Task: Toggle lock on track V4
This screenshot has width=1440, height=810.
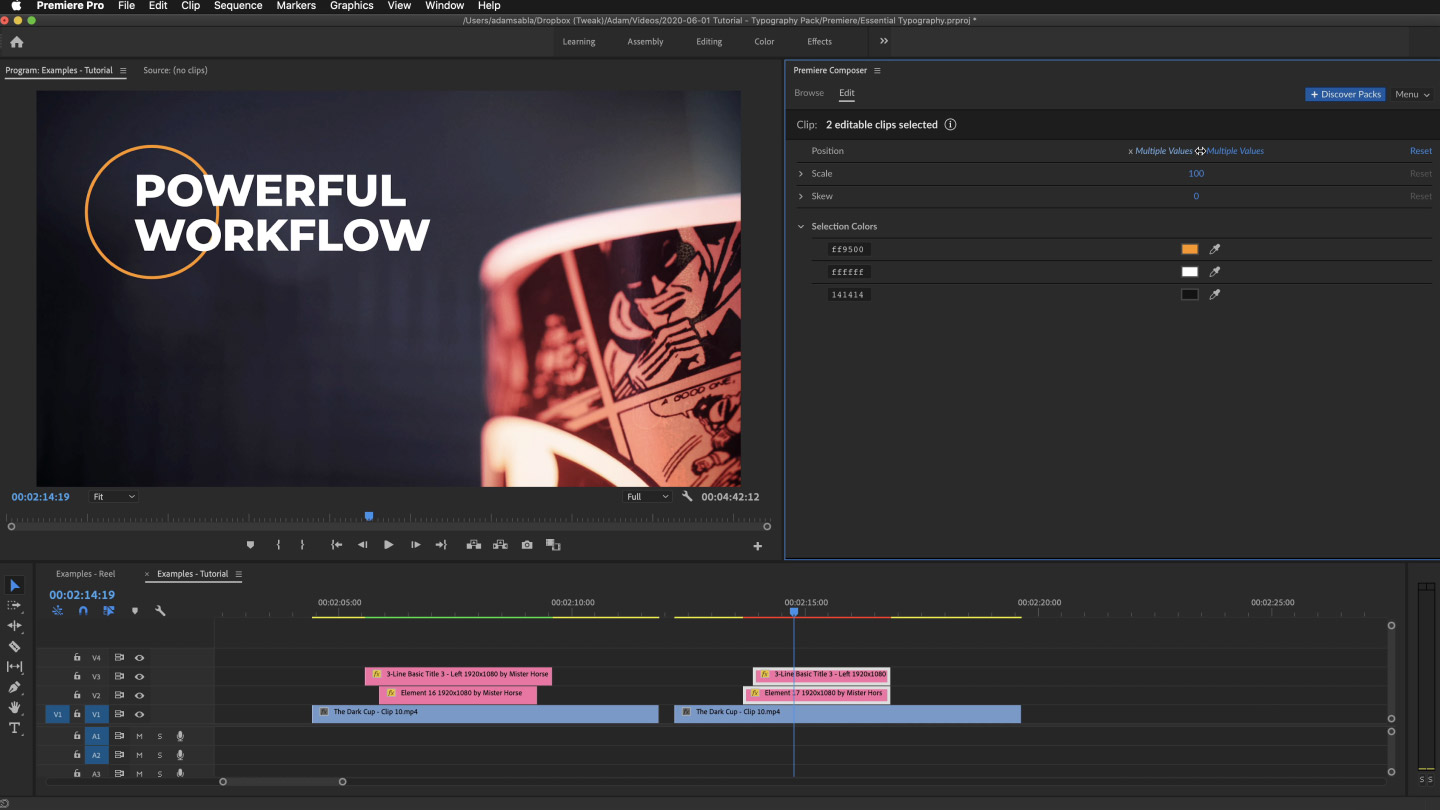Action: click(77, 658)
